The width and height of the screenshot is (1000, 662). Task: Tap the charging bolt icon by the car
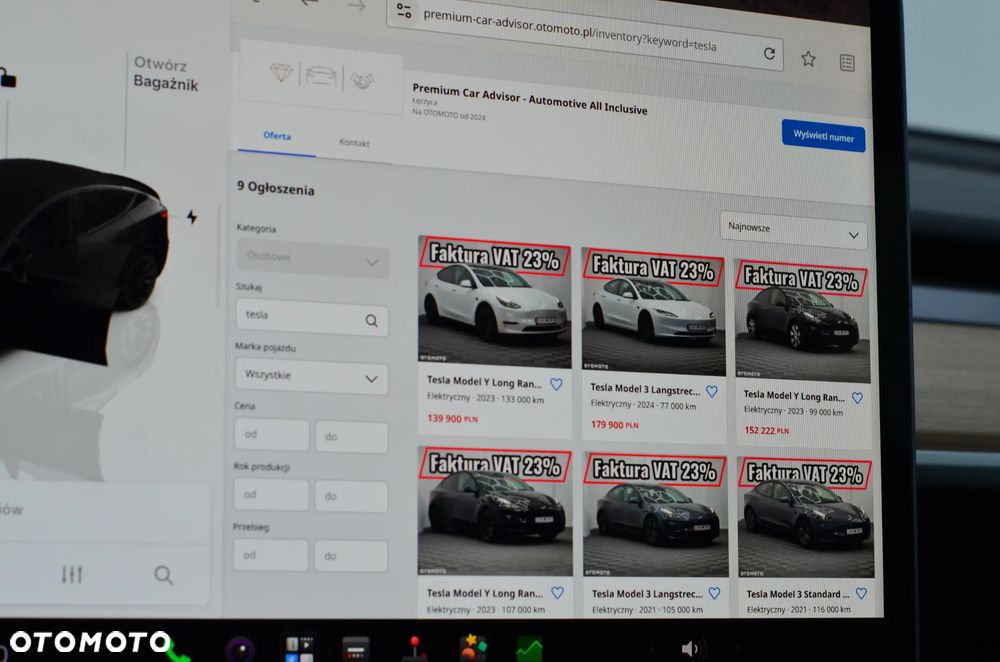click(x=192, y=217)
